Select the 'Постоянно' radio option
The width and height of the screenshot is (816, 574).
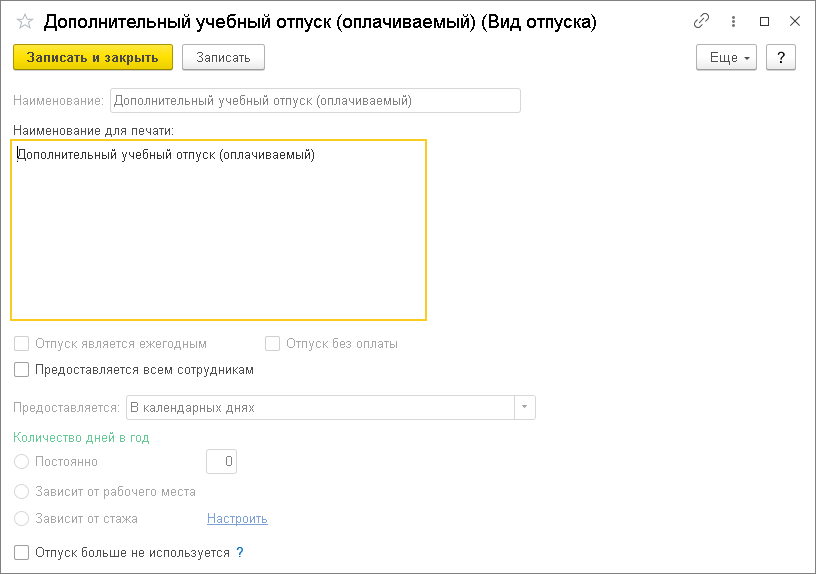(22, 462)
